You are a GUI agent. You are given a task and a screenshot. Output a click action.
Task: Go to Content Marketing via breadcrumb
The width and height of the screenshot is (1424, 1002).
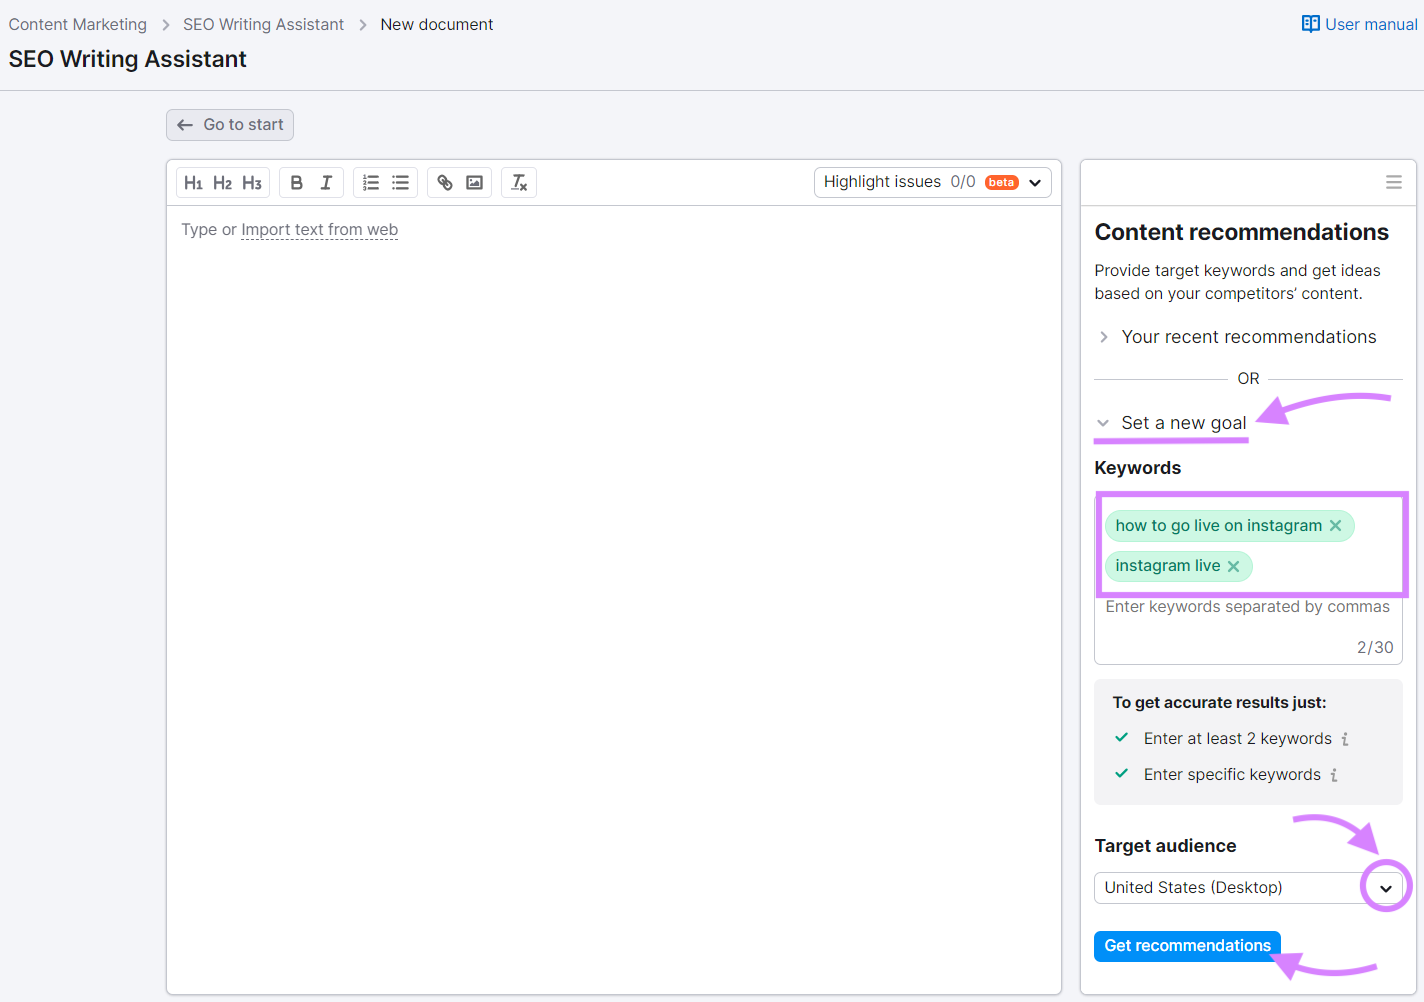[77, 24]
